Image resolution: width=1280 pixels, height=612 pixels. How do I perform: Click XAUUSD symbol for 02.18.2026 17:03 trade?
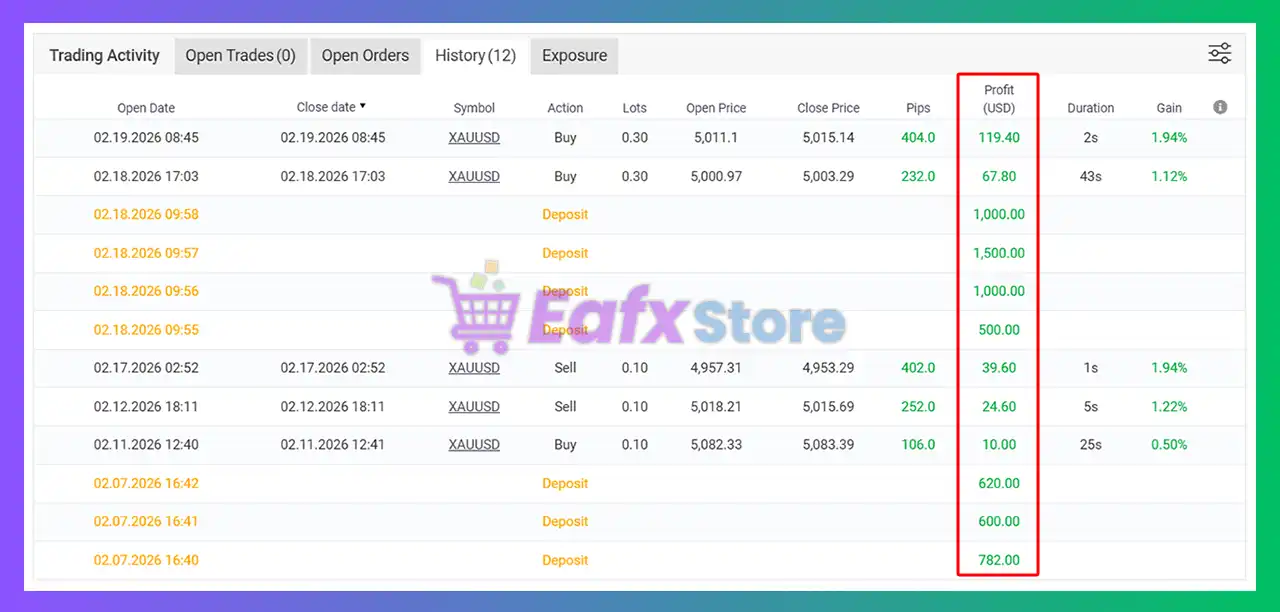click(474, 176)
